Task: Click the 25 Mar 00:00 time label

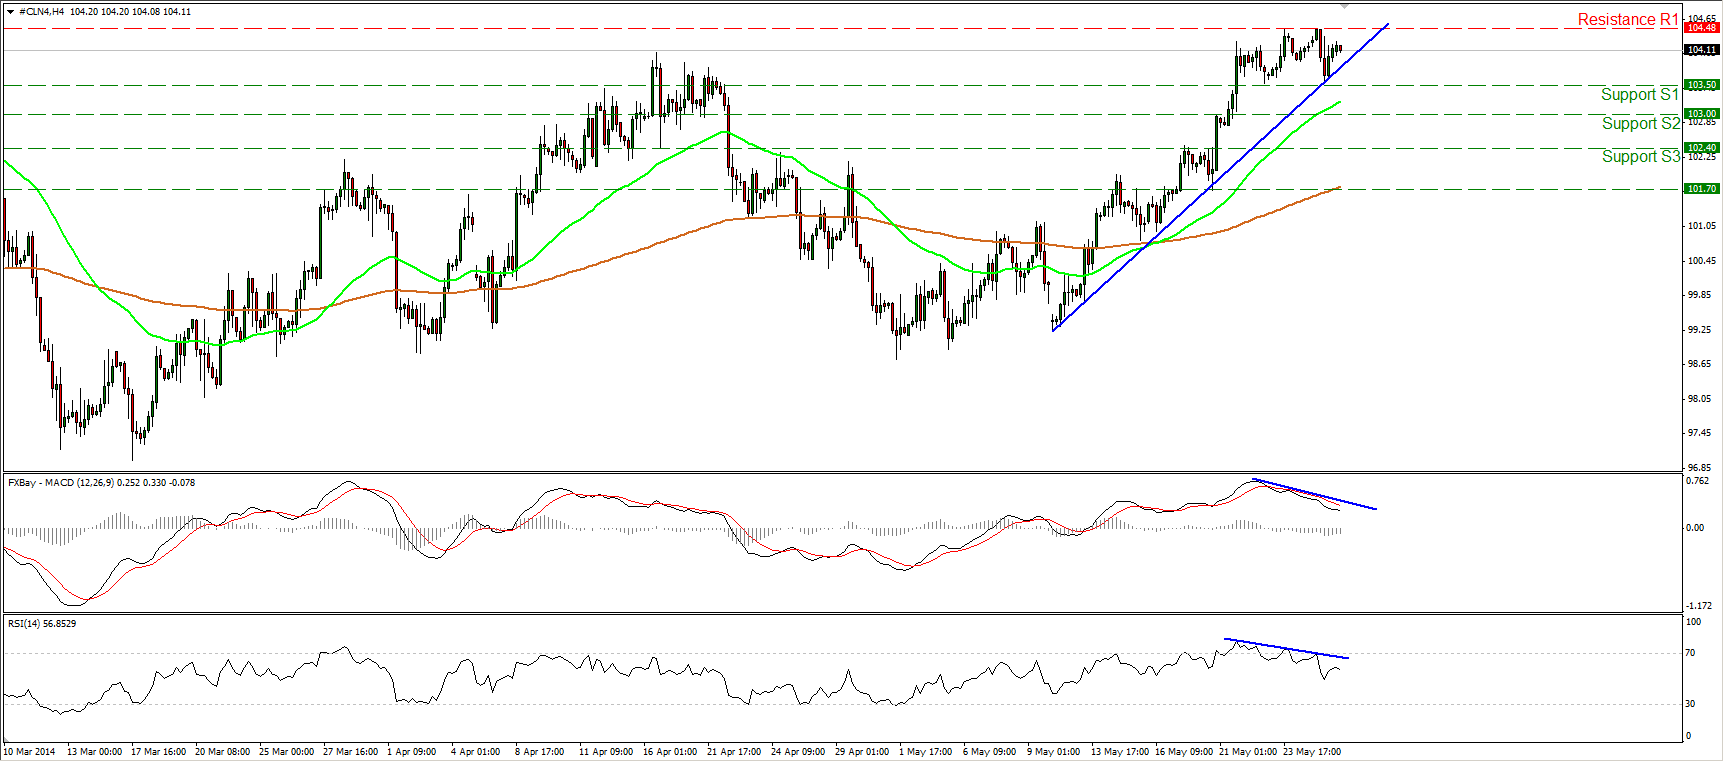Action: coord(286,752)
